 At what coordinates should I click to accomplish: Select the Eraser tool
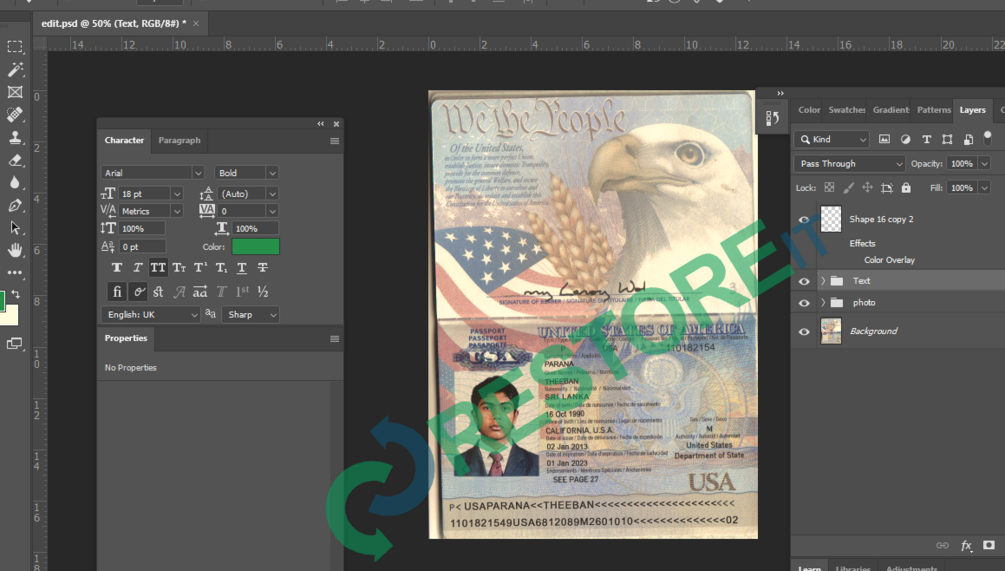tap(15, 160)
